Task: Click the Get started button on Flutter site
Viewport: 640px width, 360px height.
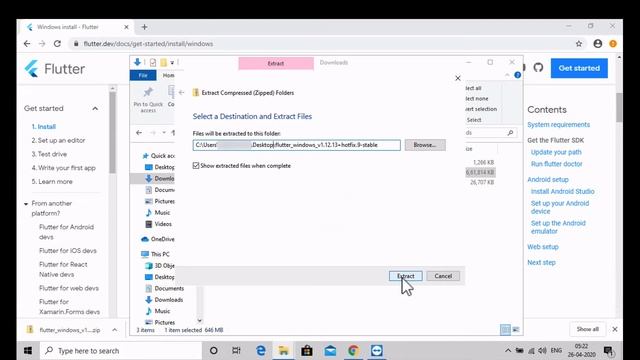Action: coord(579,68)
